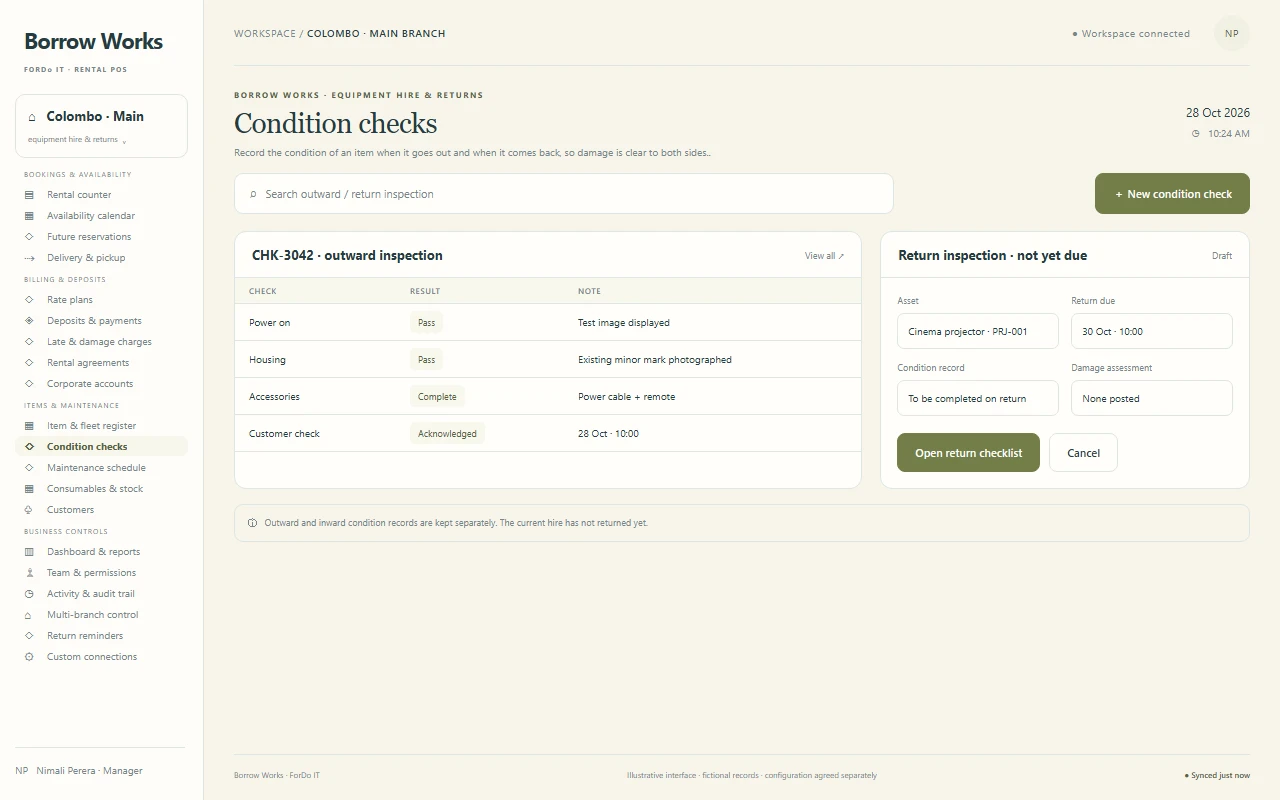Open Rental agreements menu item
The height and width of the screenshot is (800, 1280).
[101, 363]
